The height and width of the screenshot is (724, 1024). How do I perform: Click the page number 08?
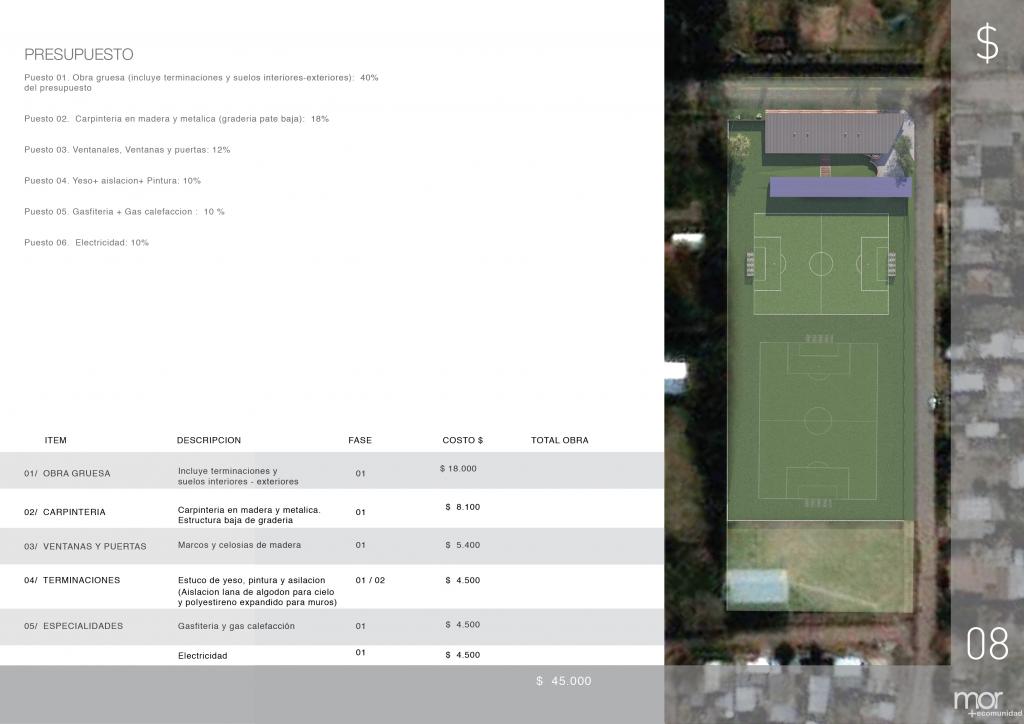click(x=987, y=645)
